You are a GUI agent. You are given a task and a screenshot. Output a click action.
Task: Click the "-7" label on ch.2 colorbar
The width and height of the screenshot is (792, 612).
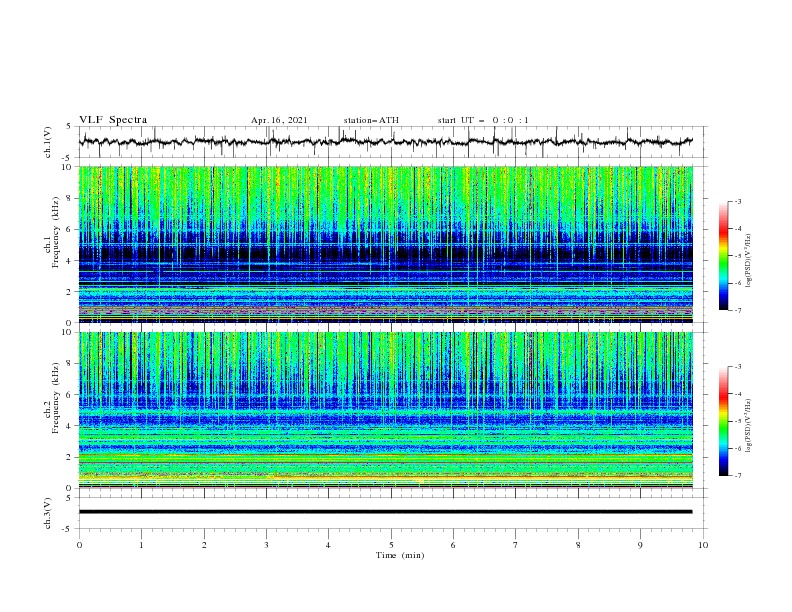737,476
